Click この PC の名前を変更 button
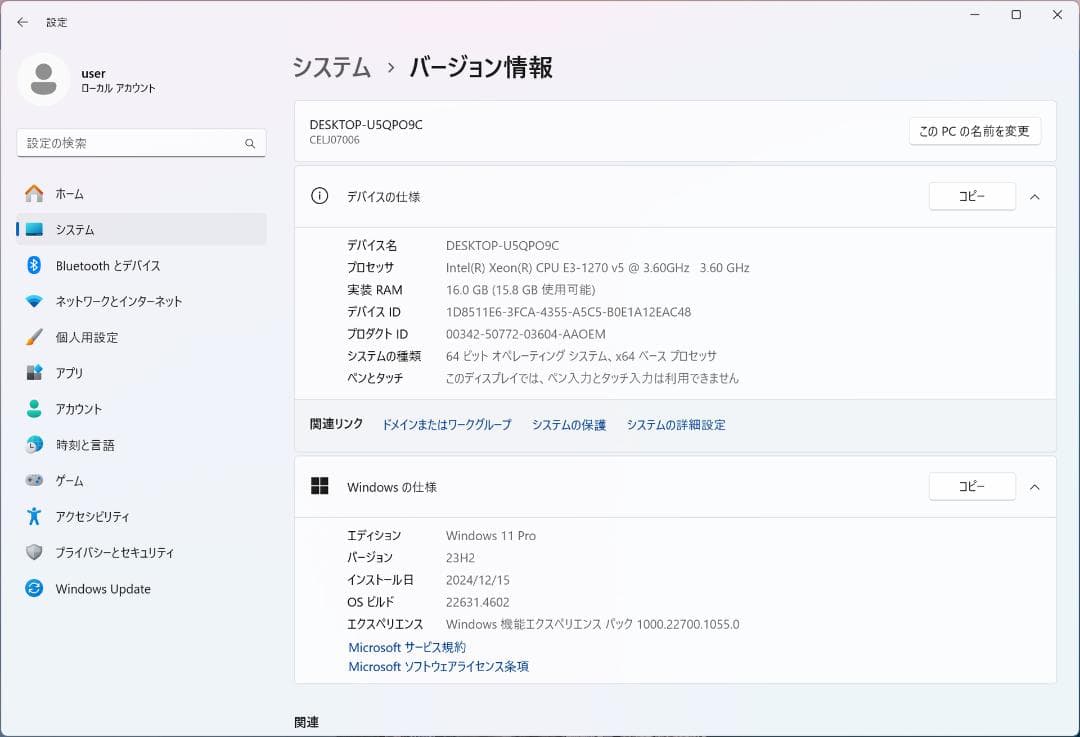The image size is (1080, 737). [x=974, y=130]
